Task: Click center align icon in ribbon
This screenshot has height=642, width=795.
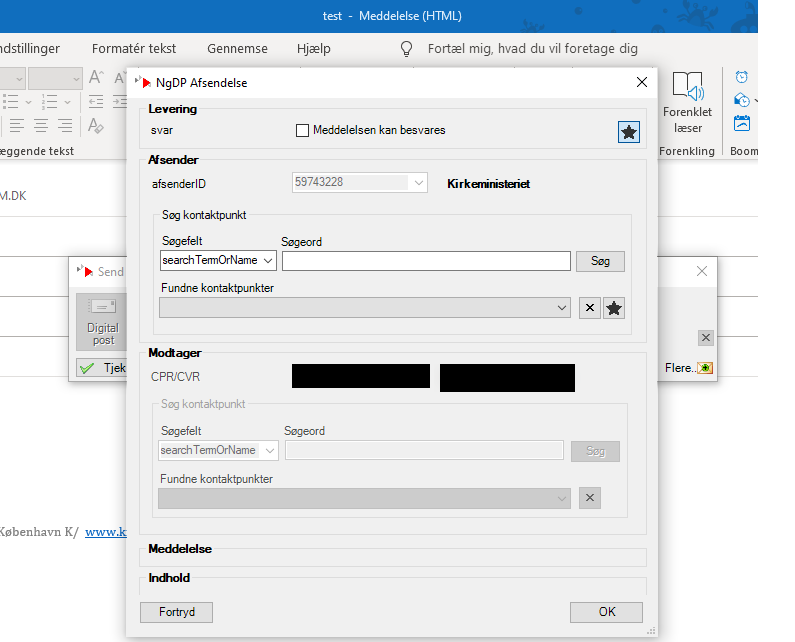Action: click(41, 125)
